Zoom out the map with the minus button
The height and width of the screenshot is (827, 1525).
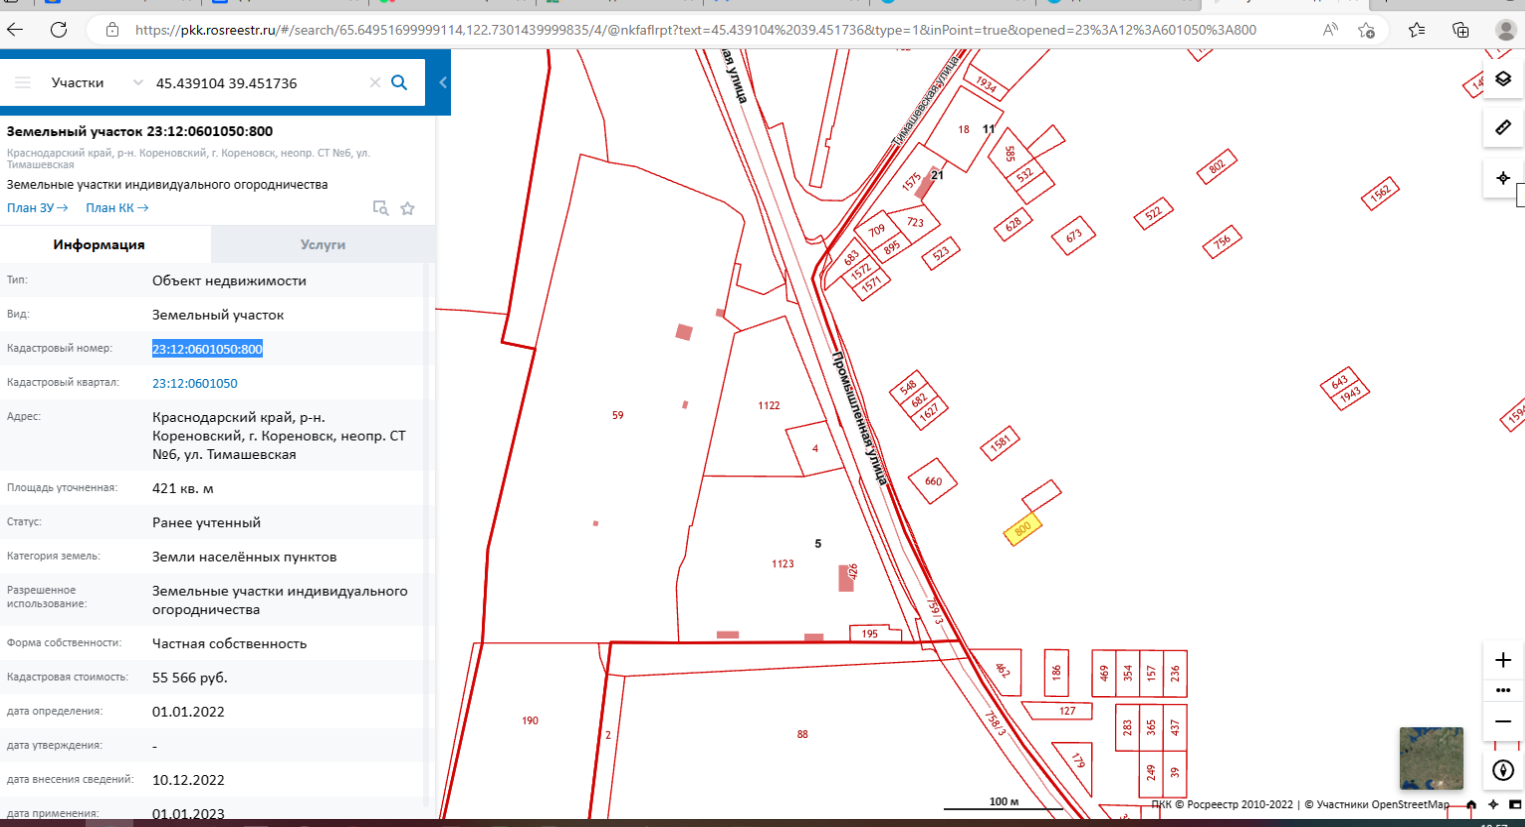tap(1503, 721)
